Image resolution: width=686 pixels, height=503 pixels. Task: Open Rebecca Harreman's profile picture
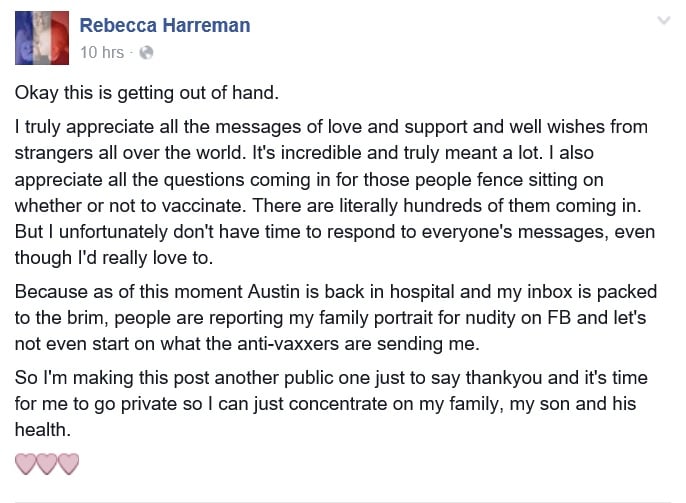click(41, 38)
